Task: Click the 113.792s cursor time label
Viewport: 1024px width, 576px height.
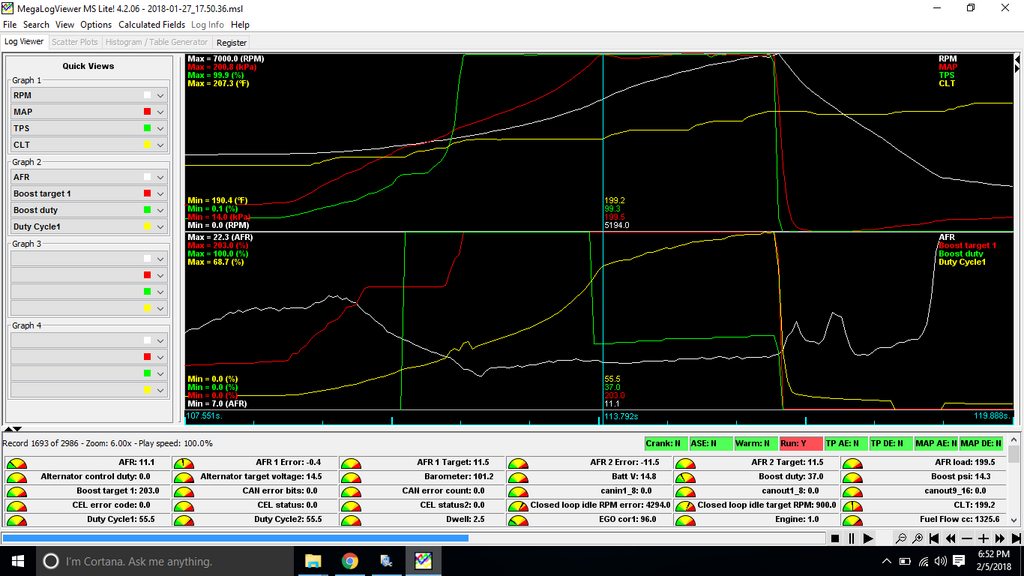Action: [621, 416]
